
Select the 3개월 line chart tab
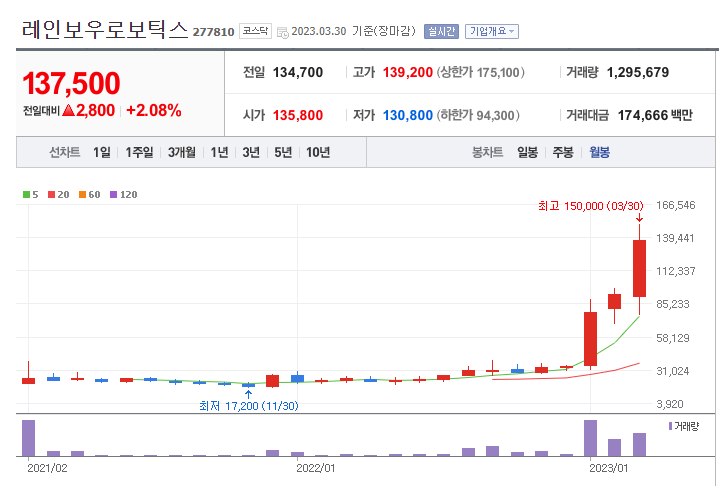pos(182,152)
